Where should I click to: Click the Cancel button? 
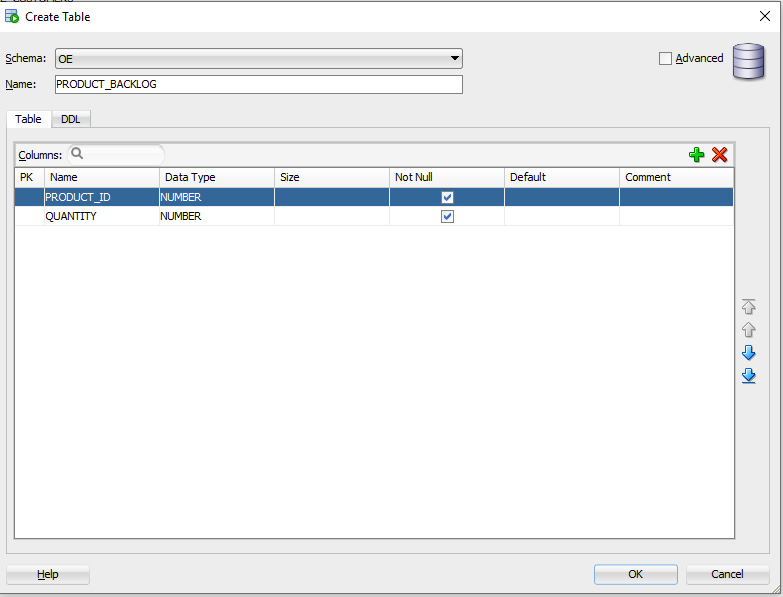pos(727,575)
